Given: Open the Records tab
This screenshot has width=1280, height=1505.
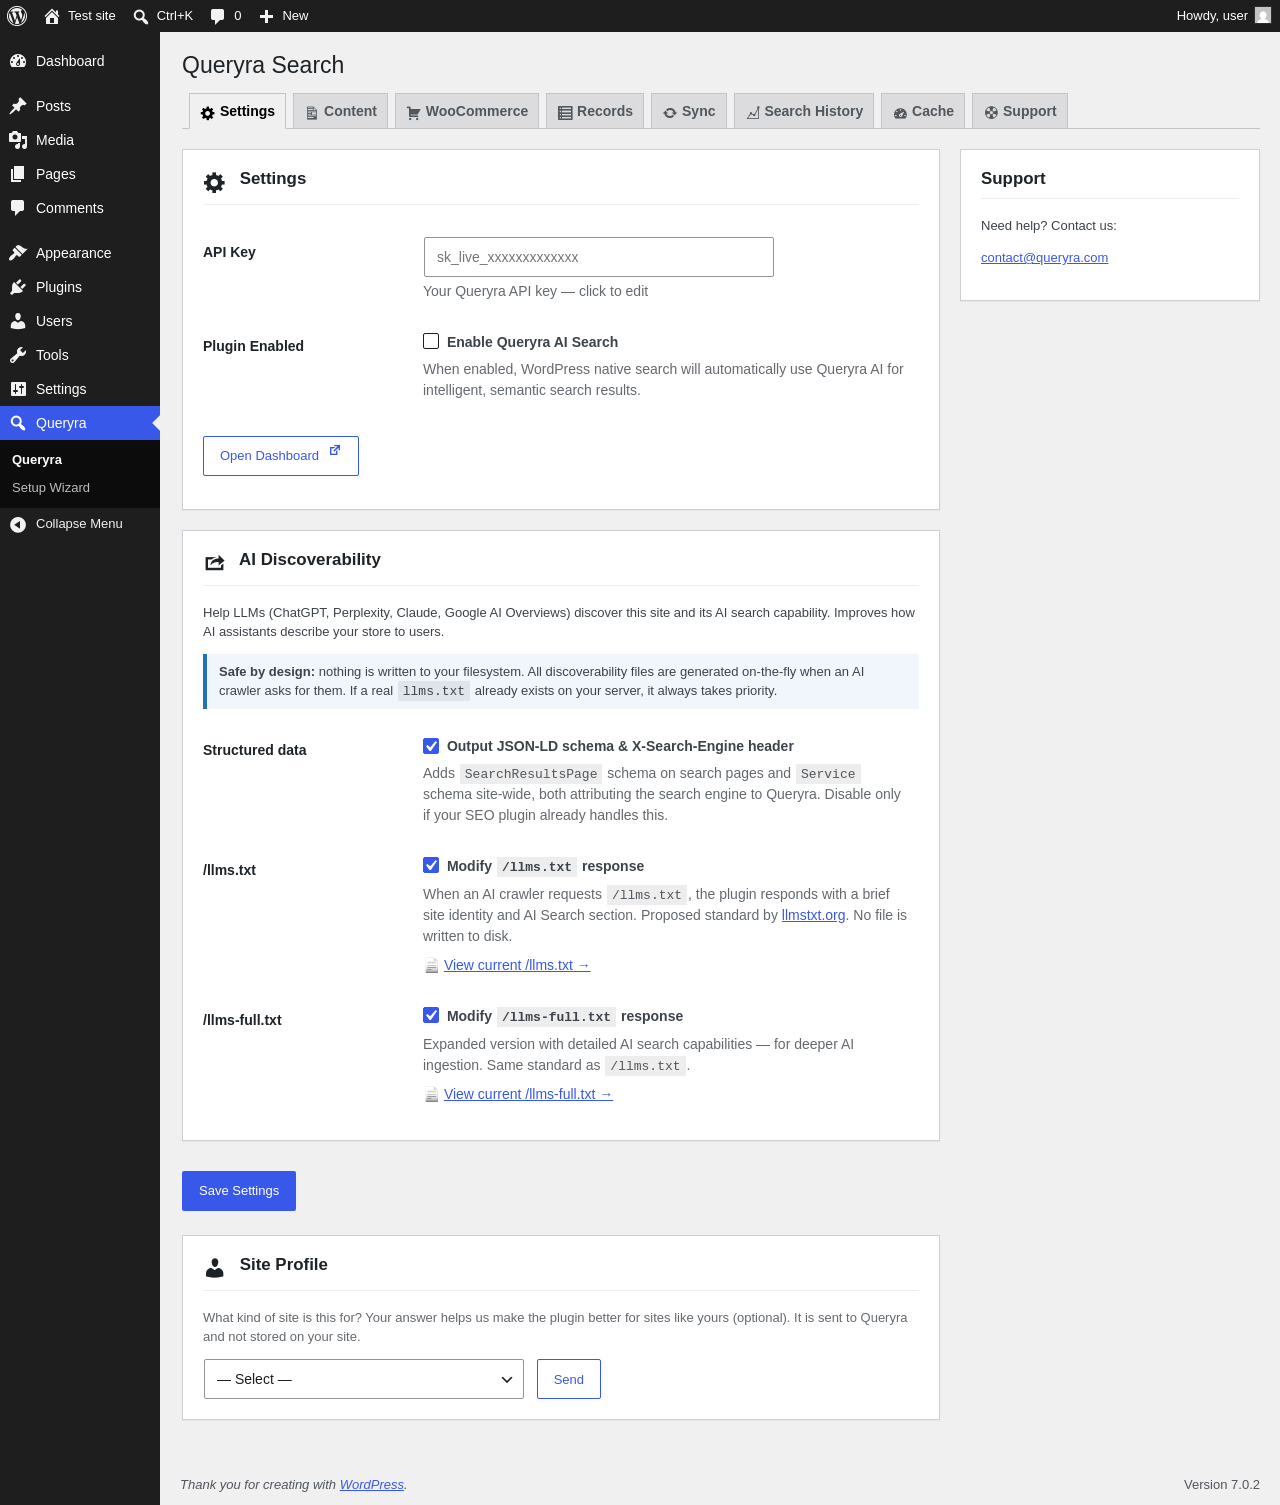Looking at the screenshot, I should point(595,111).
